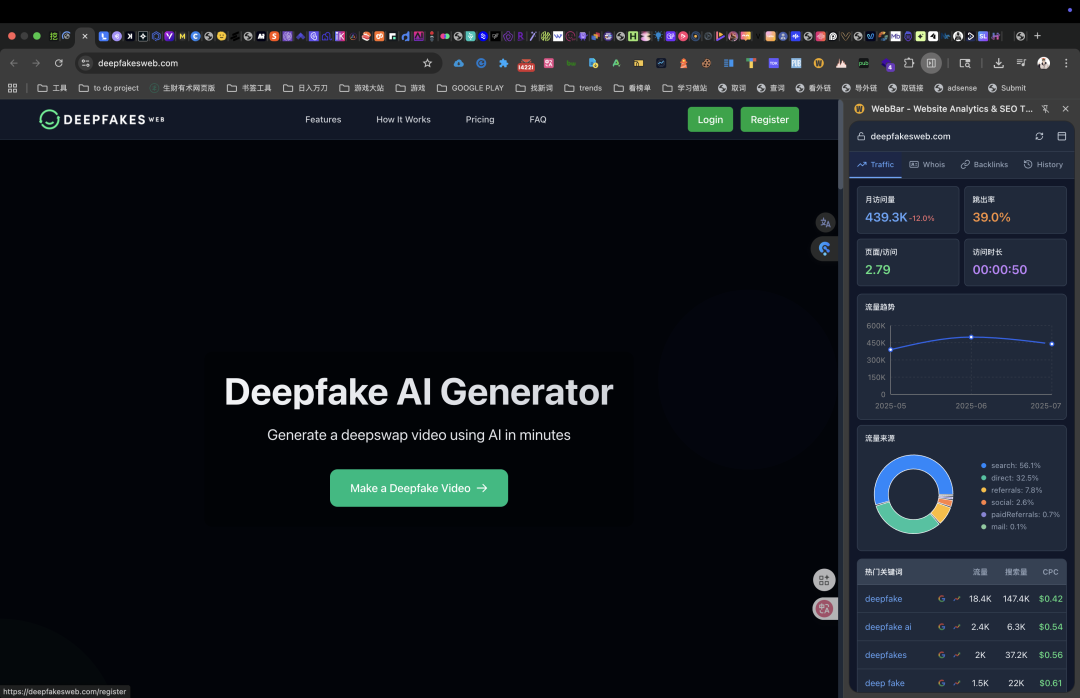Open the 工具 bookmarks folder
This screenshot has width=1080, height=698.
tap(52, 88)
